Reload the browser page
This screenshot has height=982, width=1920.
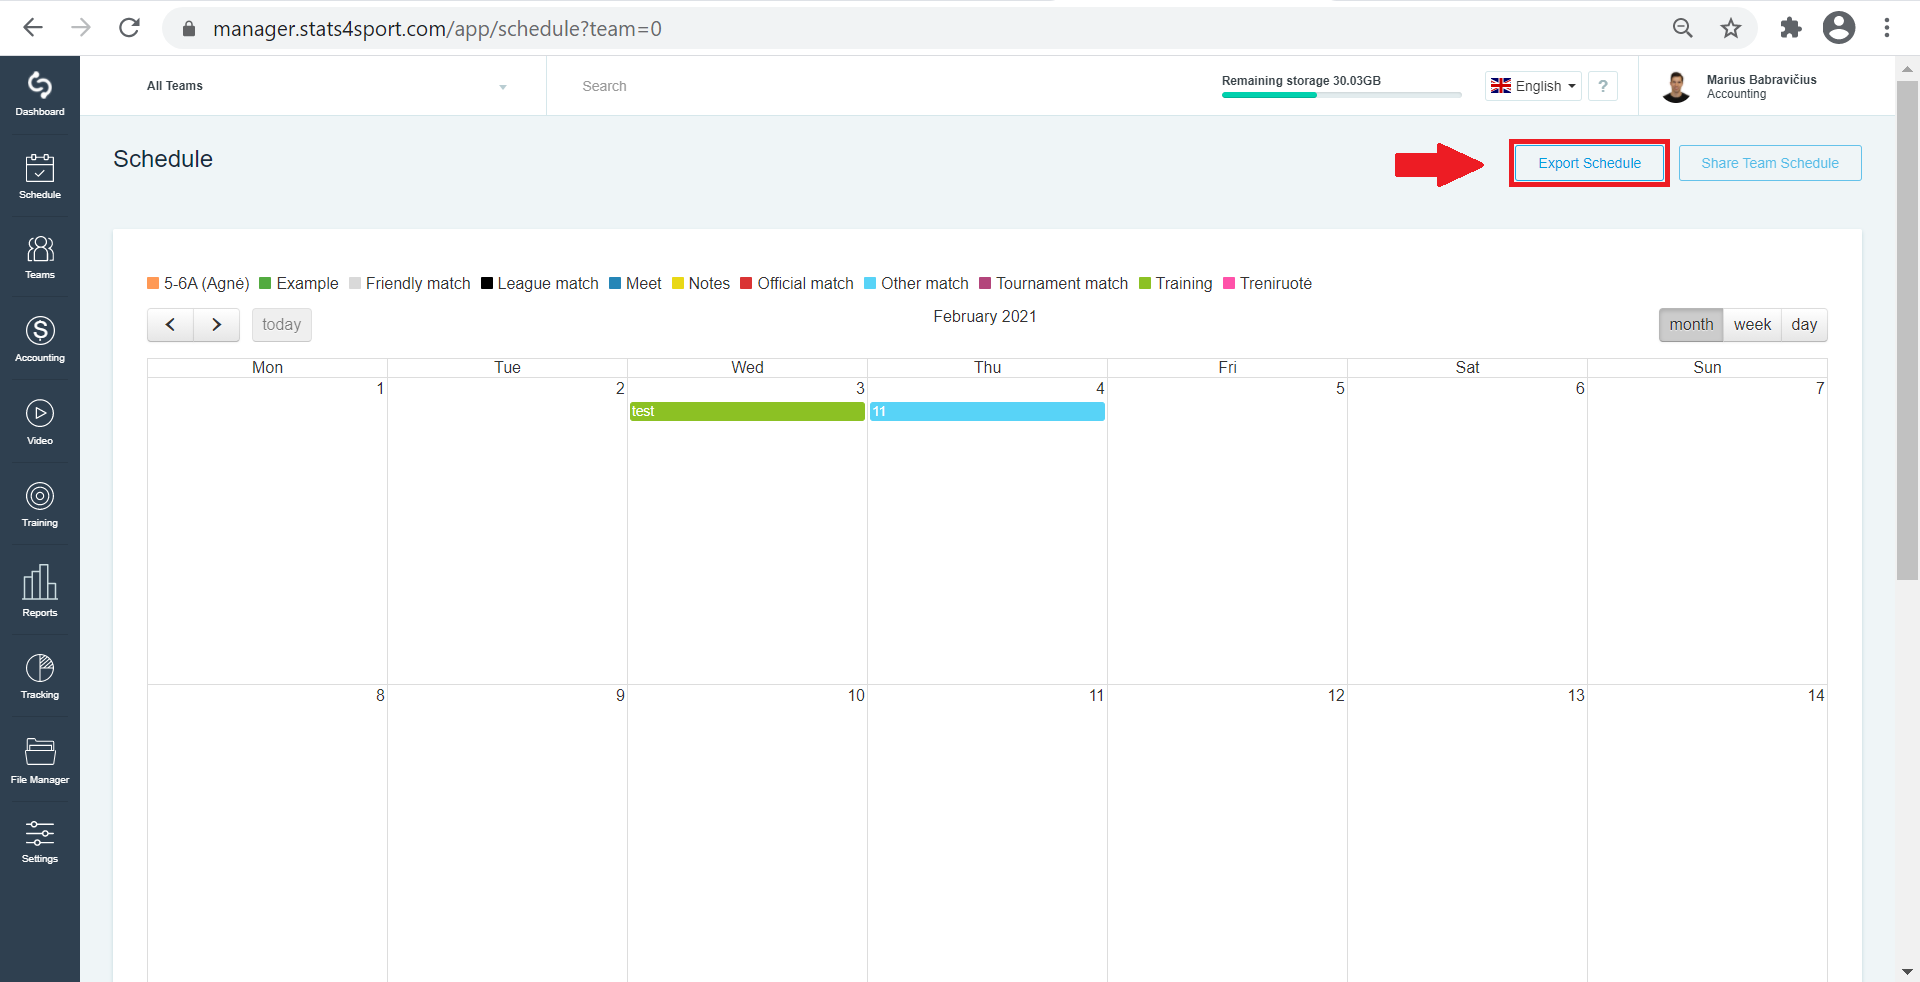click(x=129, y=28)
